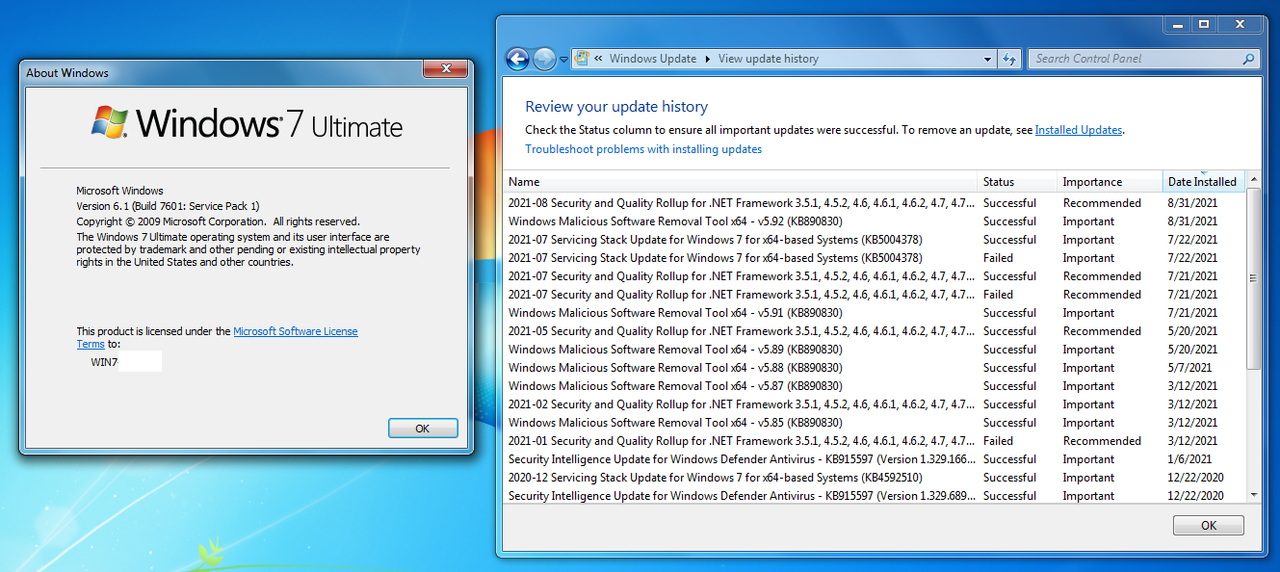1280x572 pixels.
Task: Select successful 2021-07 Servicing Stack Update KB5004378 row
Action: click(x=875, y=240)
